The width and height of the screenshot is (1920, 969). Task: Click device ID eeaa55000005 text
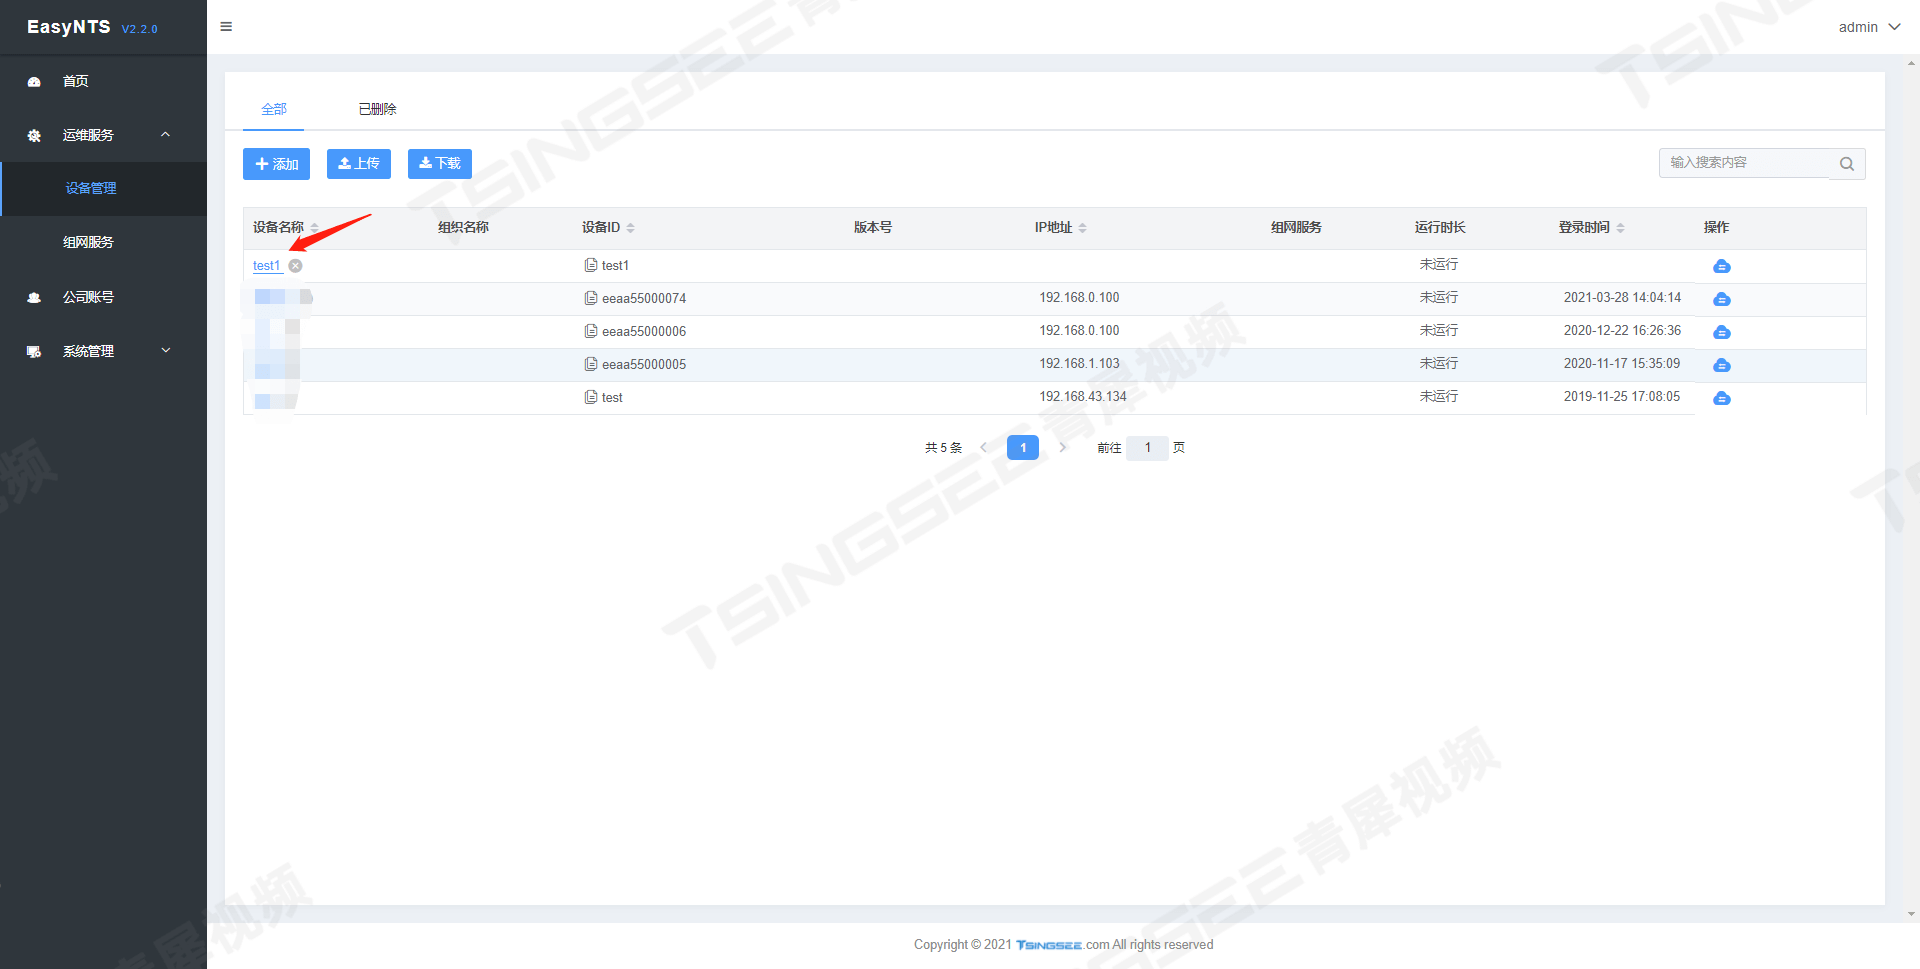644,364
